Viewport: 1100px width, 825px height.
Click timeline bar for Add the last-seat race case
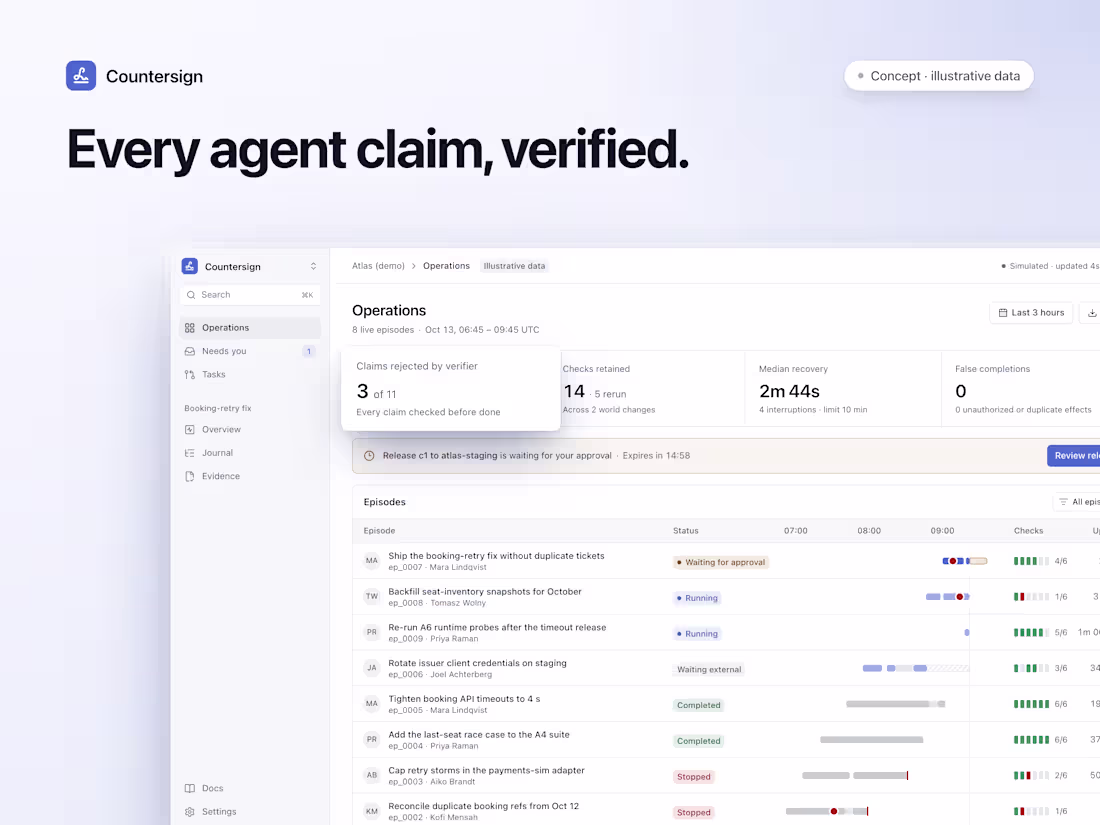(871, 740)
